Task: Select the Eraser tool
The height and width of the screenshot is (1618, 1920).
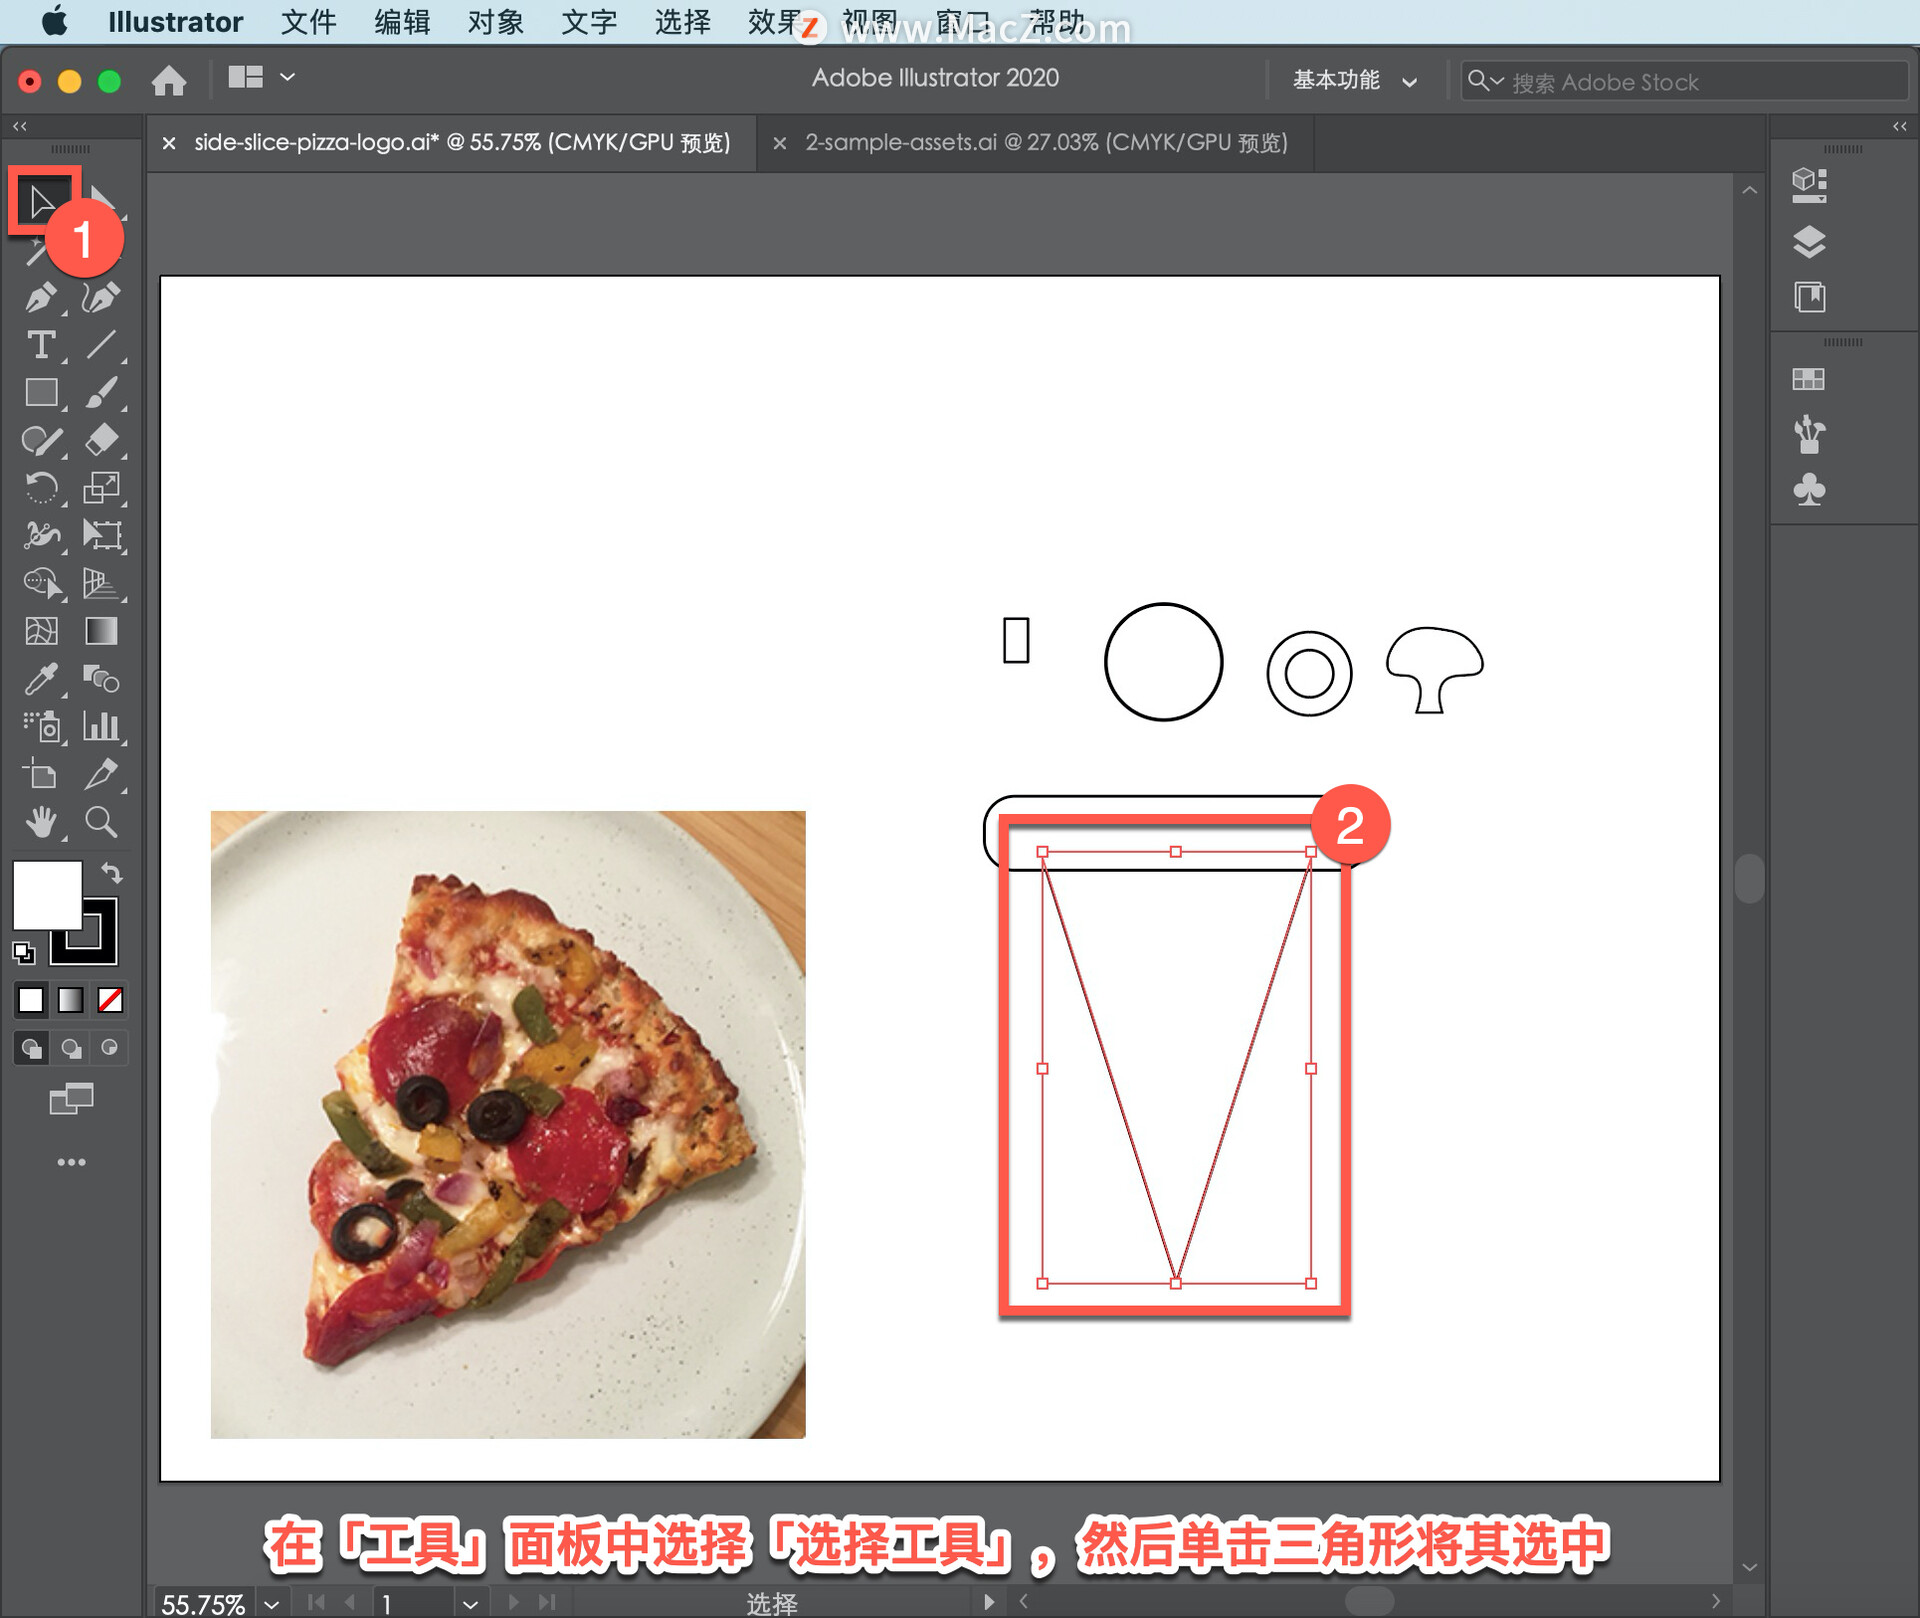Action: pos(101,440)
